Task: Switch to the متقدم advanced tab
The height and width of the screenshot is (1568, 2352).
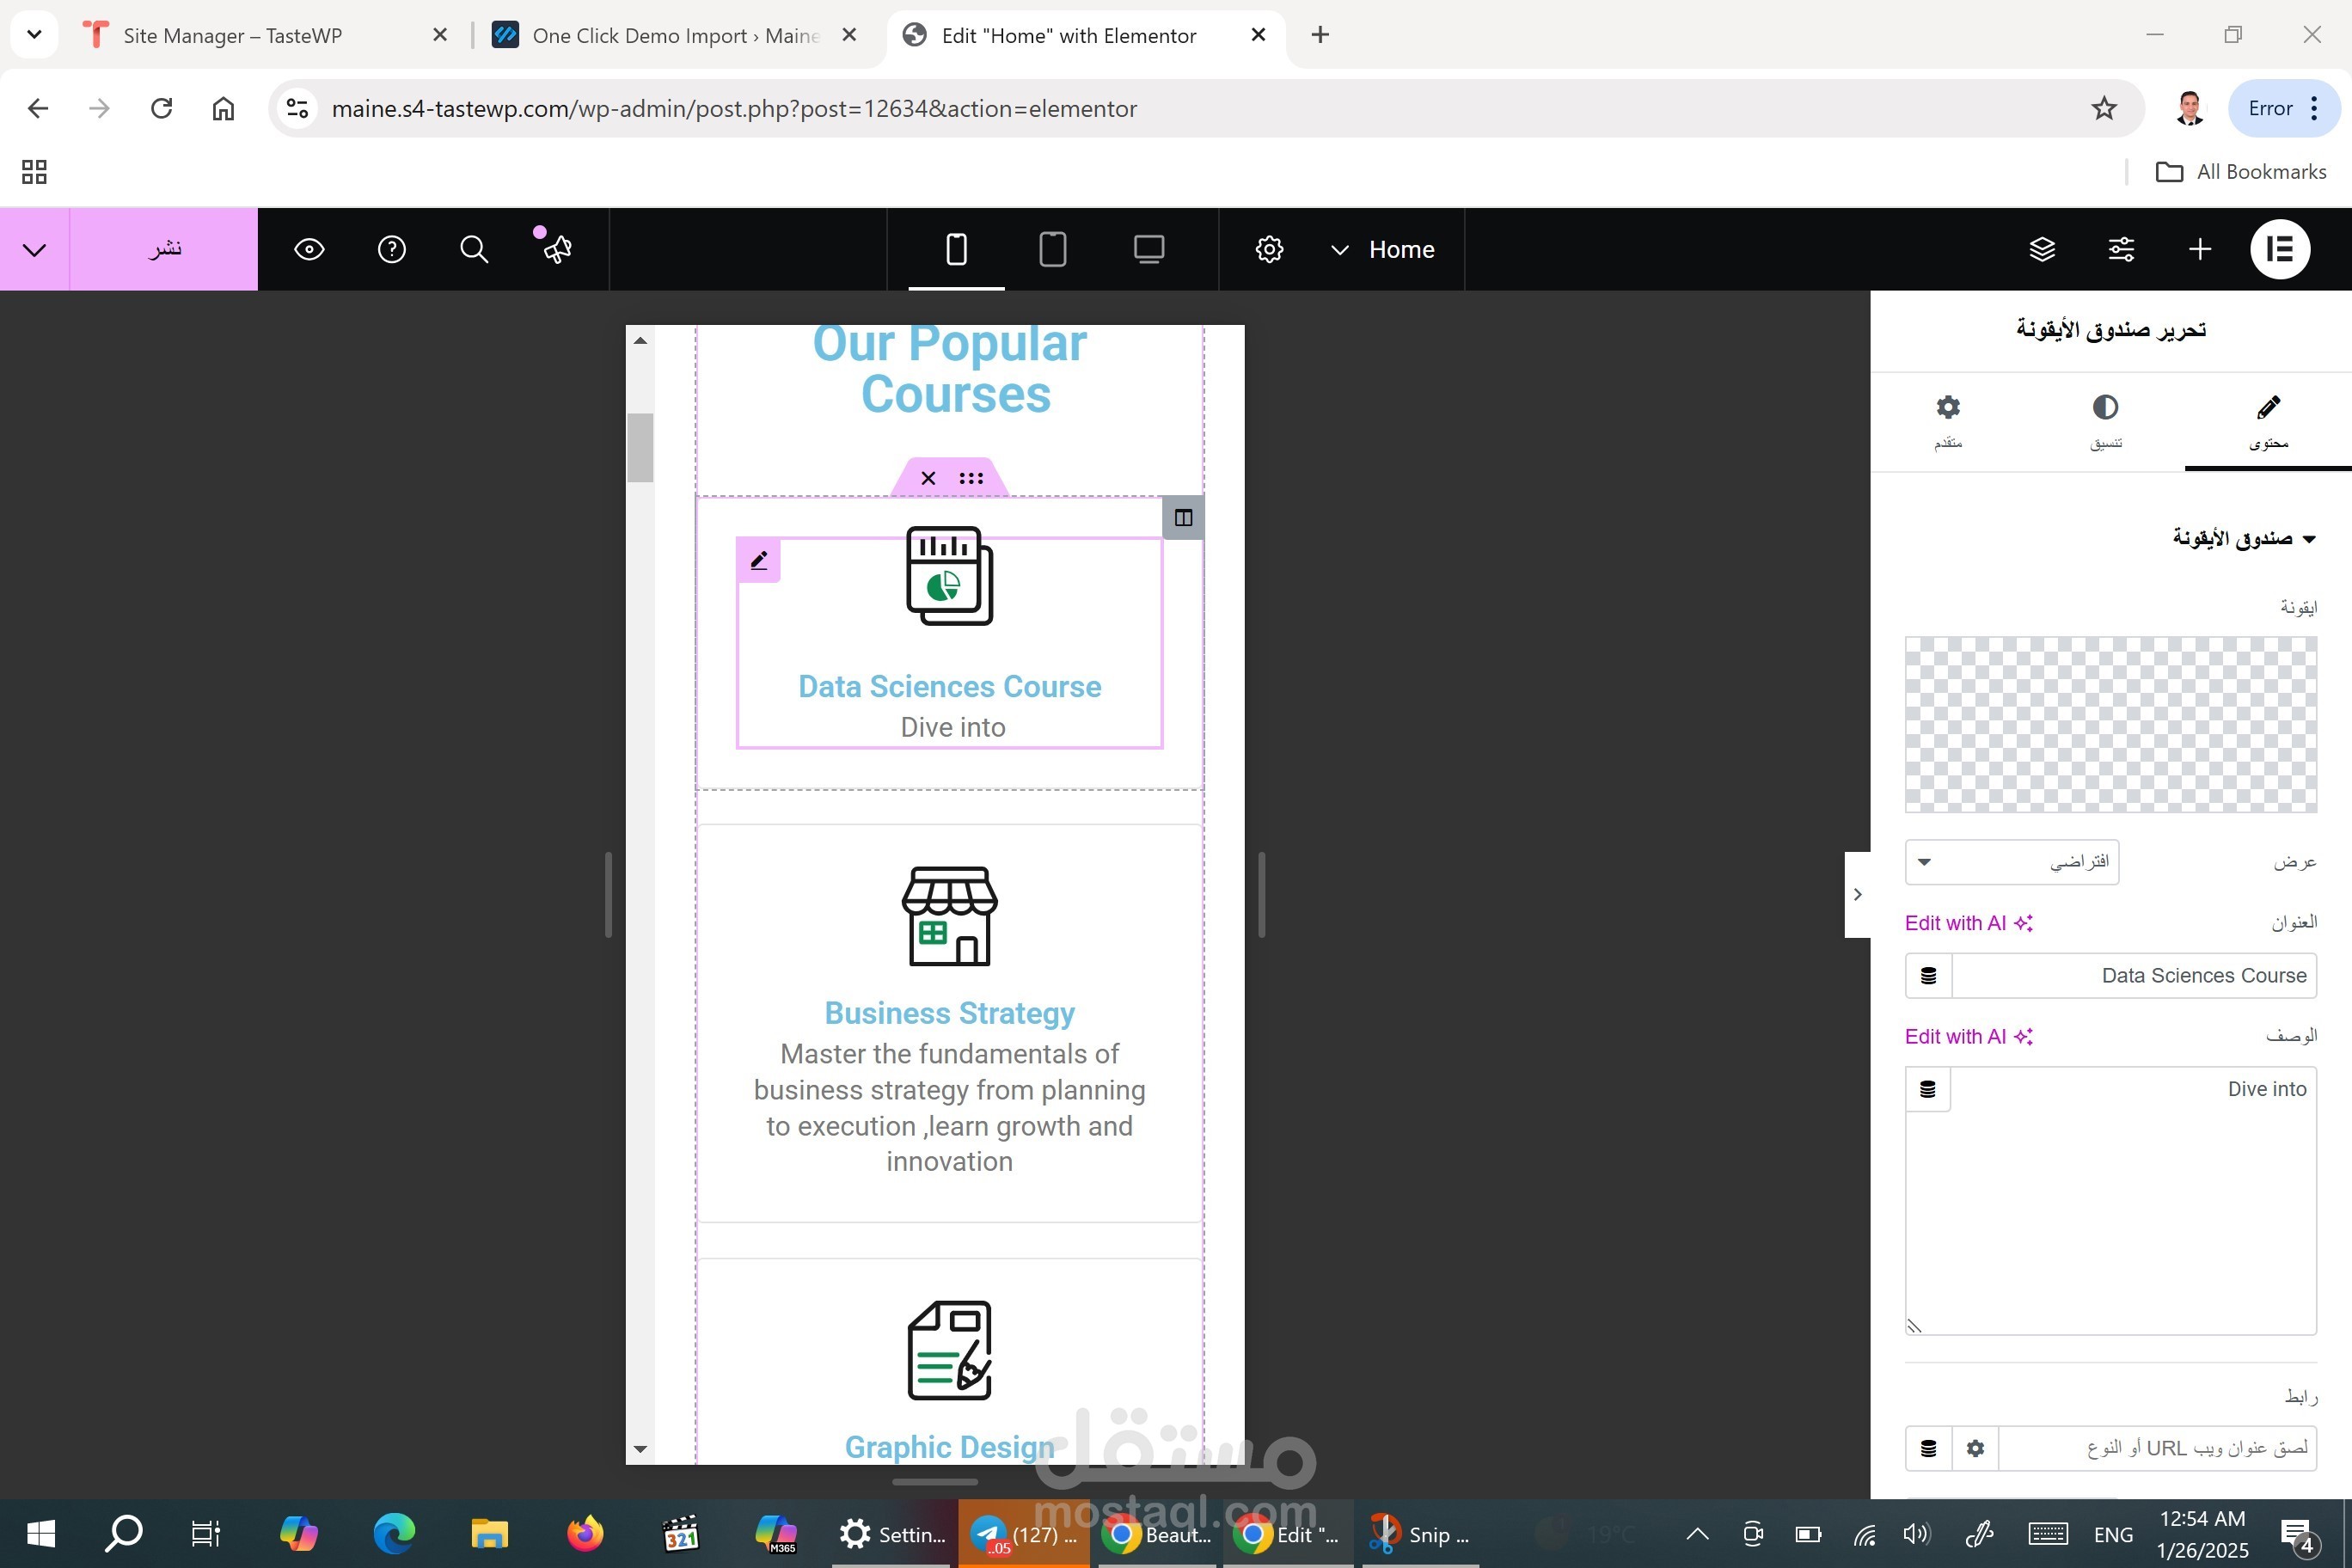Action: 1947,421
